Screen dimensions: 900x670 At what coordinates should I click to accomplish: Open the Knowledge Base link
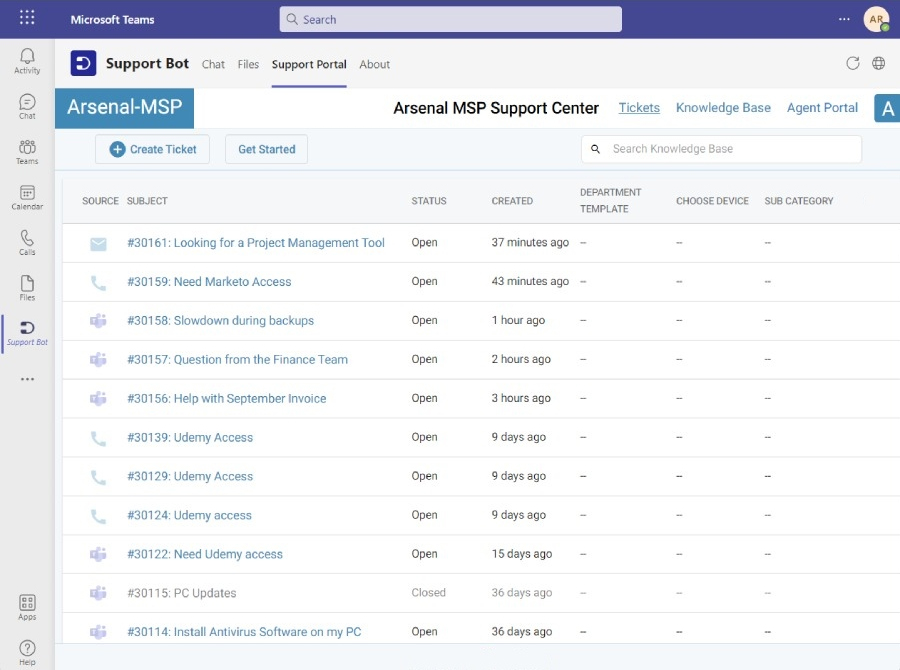pos(723,107)
